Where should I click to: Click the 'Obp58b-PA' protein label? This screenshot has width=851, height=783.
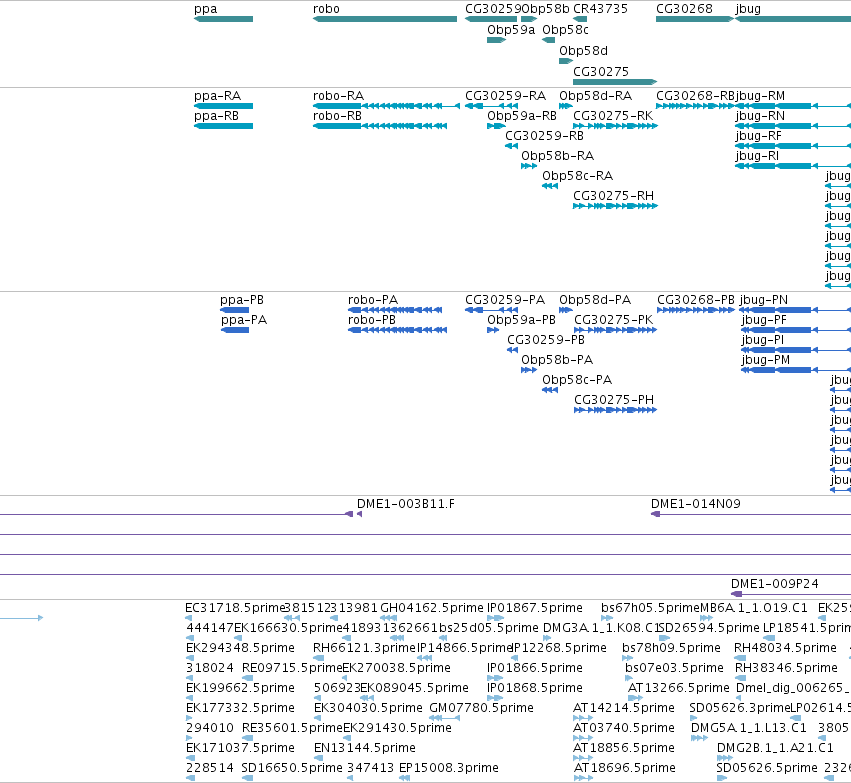pyautogui.click(x=557, y=360)
